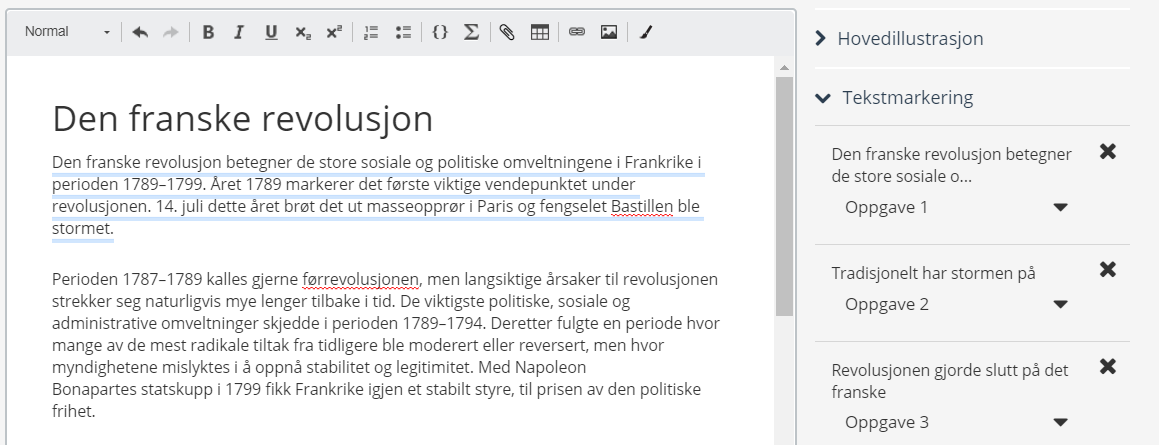
Task: Apply superscript formatting
Action: tap(333, 32)
